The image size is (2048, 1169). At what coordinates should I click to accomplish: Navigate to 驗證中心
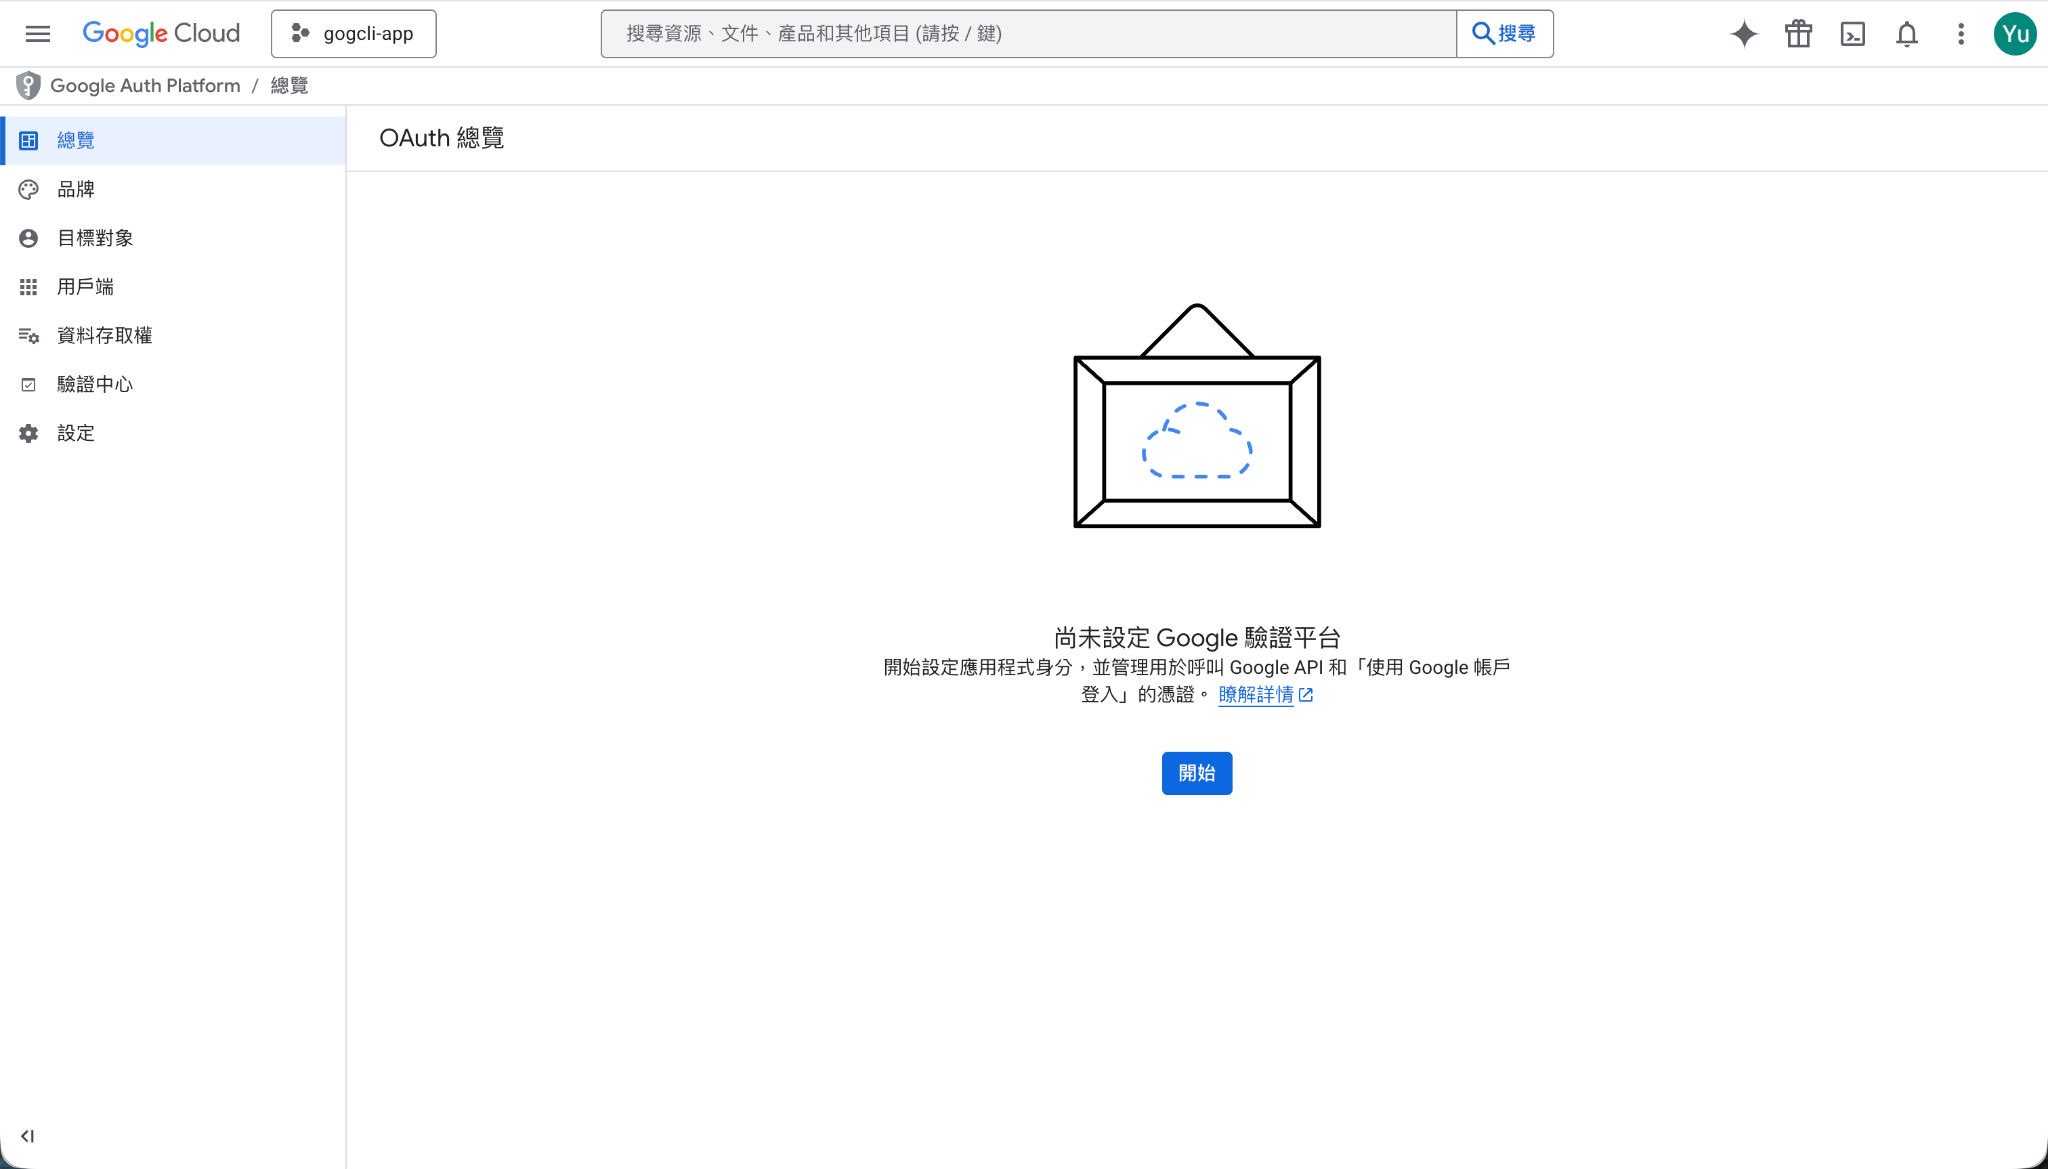[x=95, y=384]
